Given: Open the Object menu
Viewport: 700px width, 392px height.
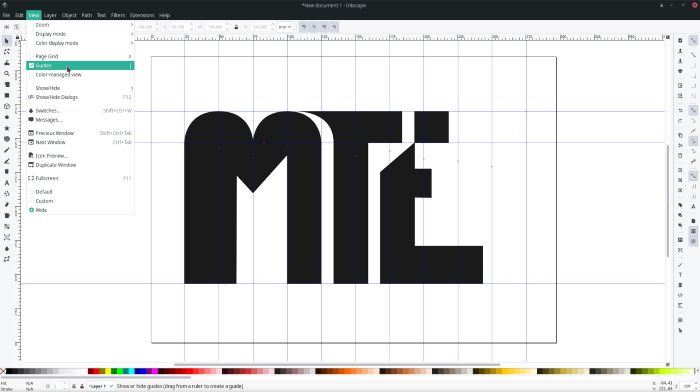Looking at the screenshot, I should coord(69,15).
